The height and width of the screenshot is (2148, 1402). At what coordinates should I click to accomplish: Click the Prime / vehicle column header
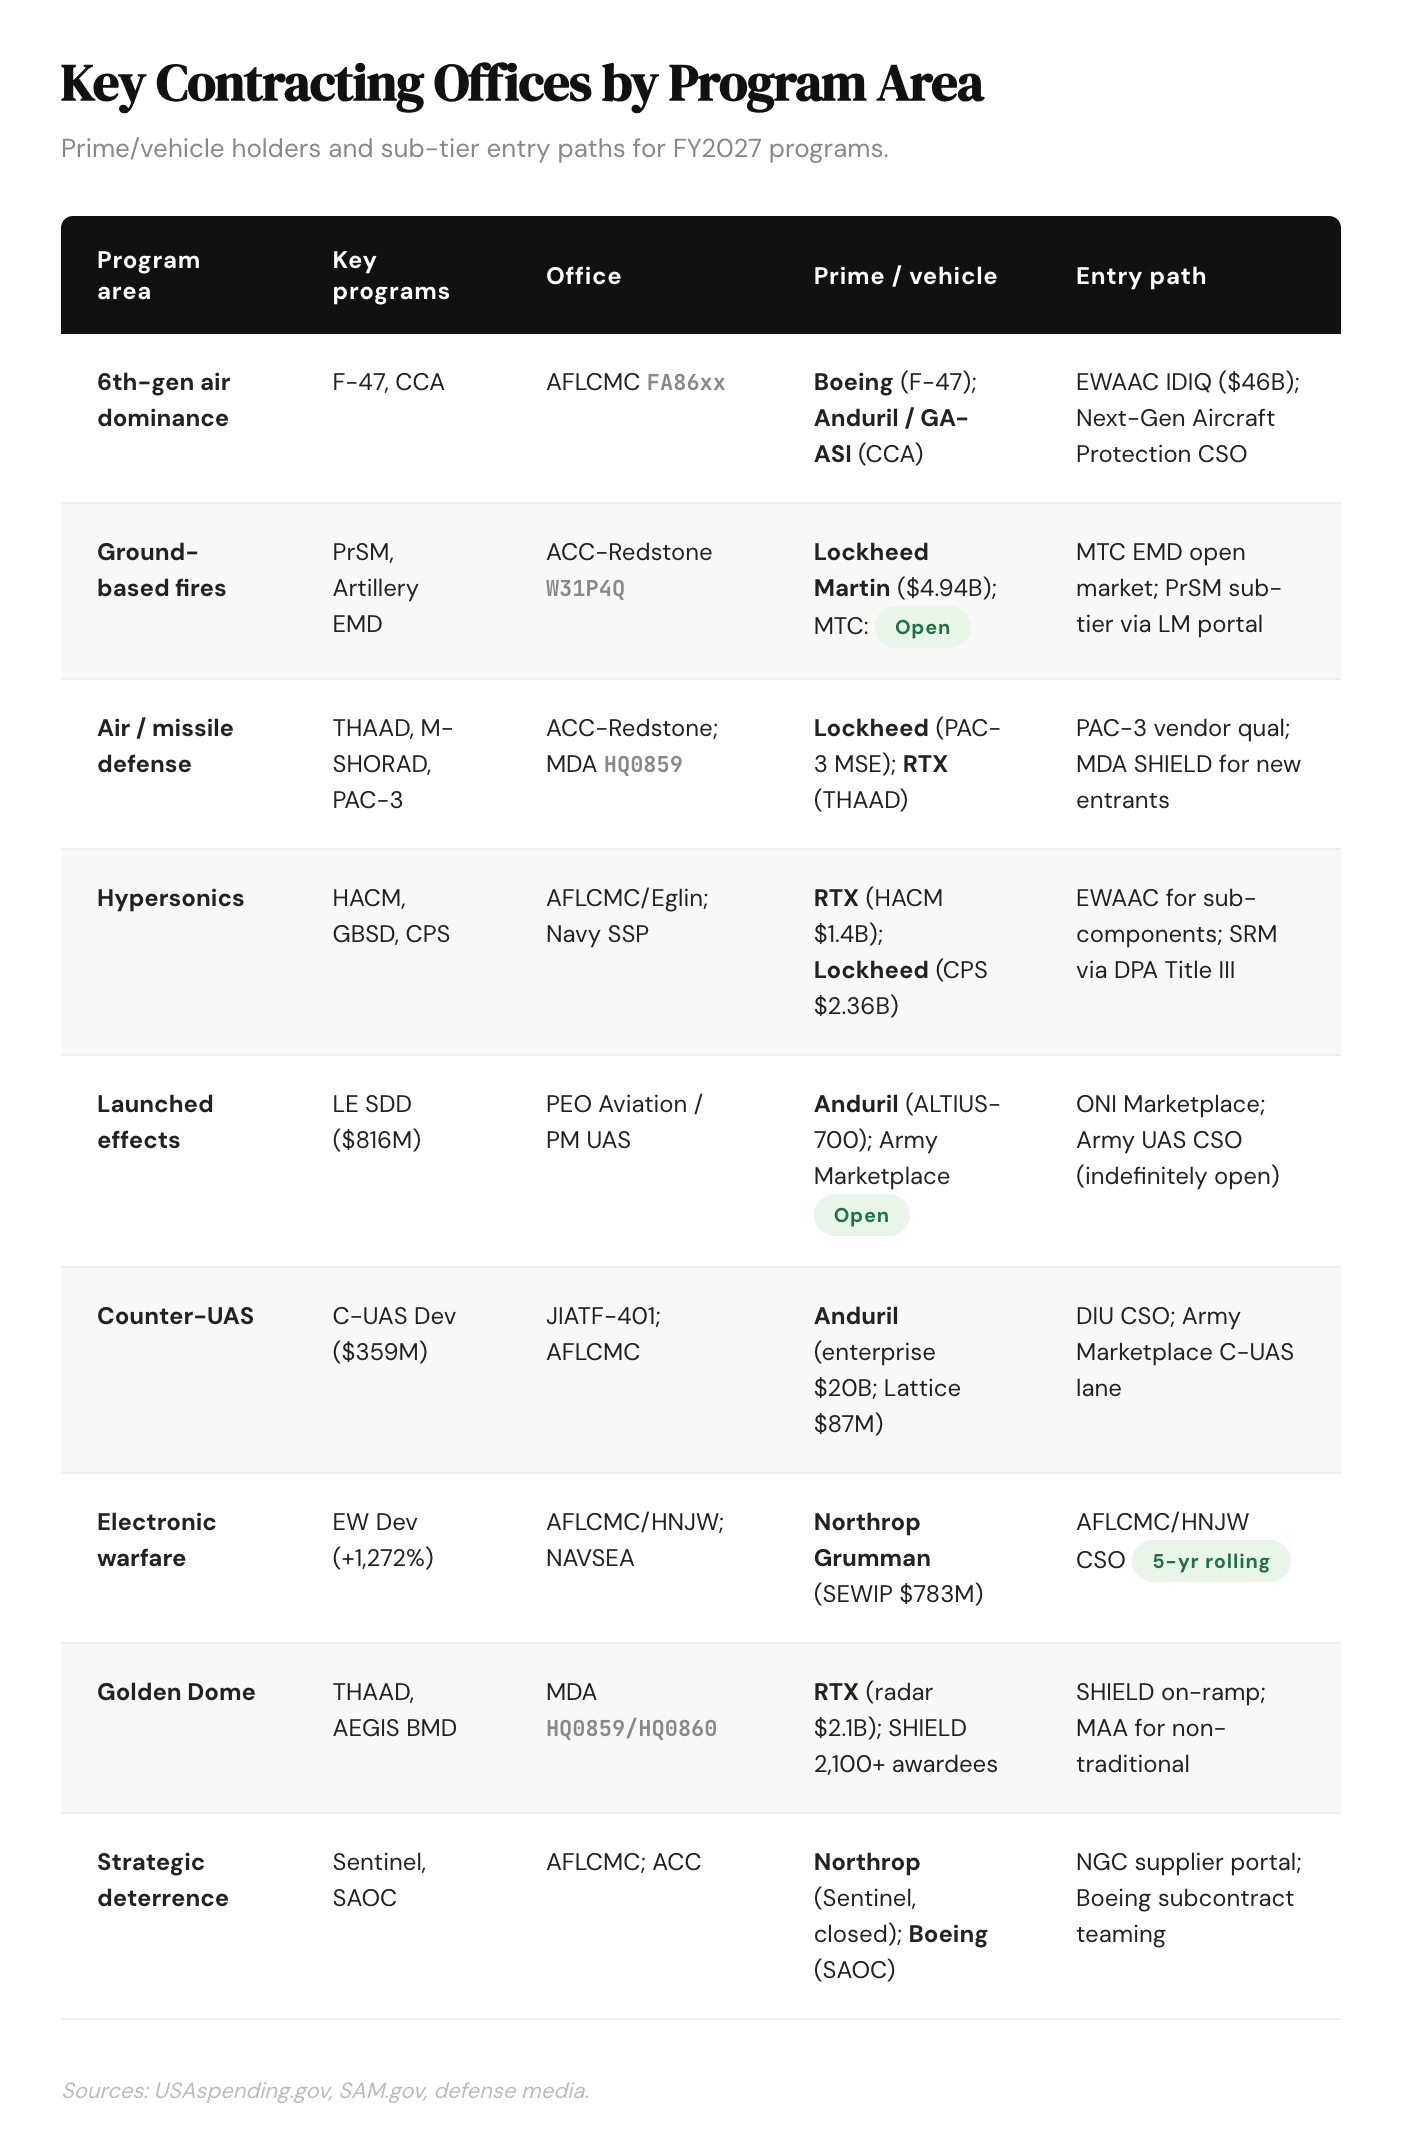[x=905, y=275]
